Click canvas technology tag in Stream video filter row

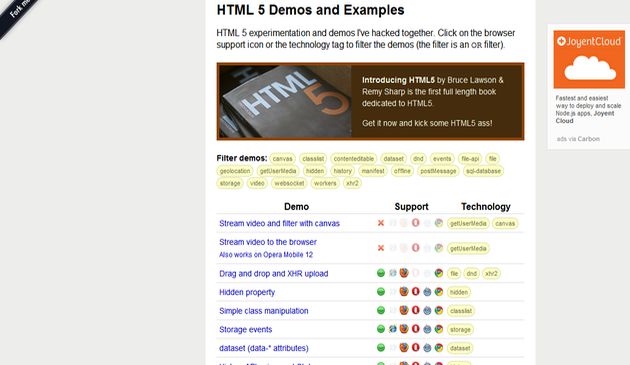pyautogui.click(x=505, y=224)
